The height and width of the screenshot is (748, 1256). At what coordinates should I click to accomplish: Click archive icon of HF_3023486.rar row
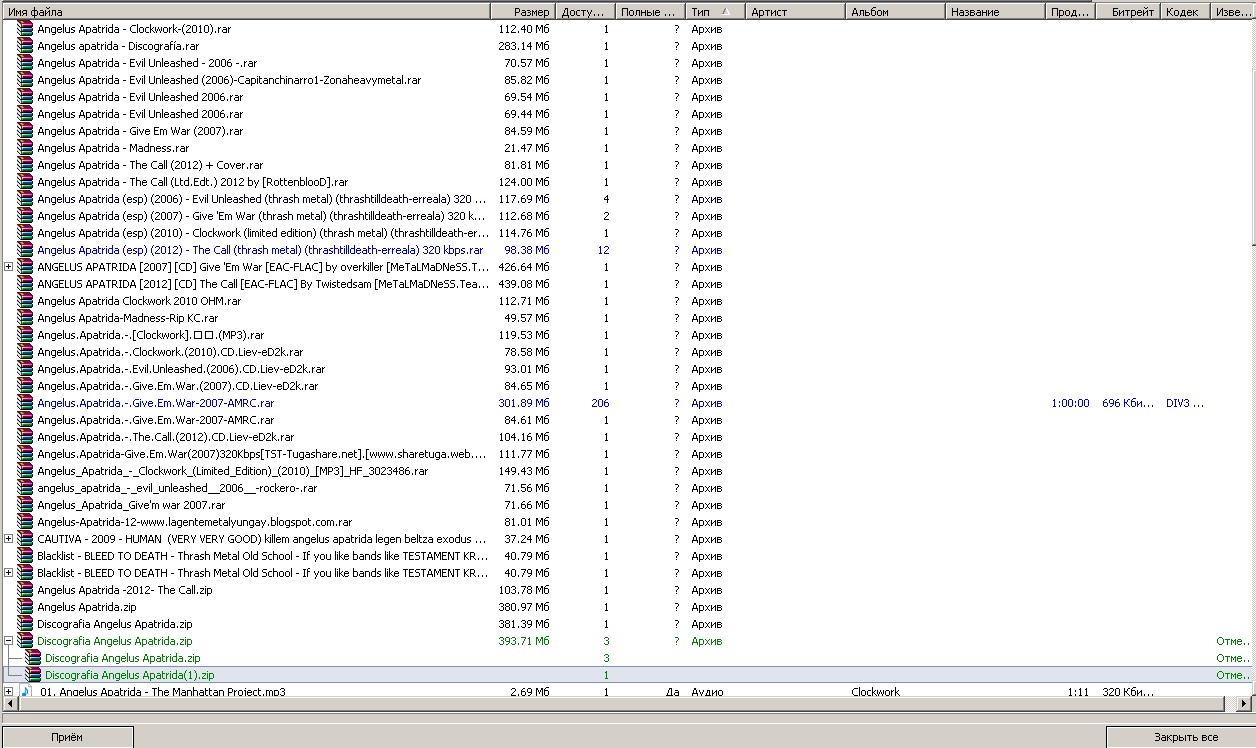[25, 471]
